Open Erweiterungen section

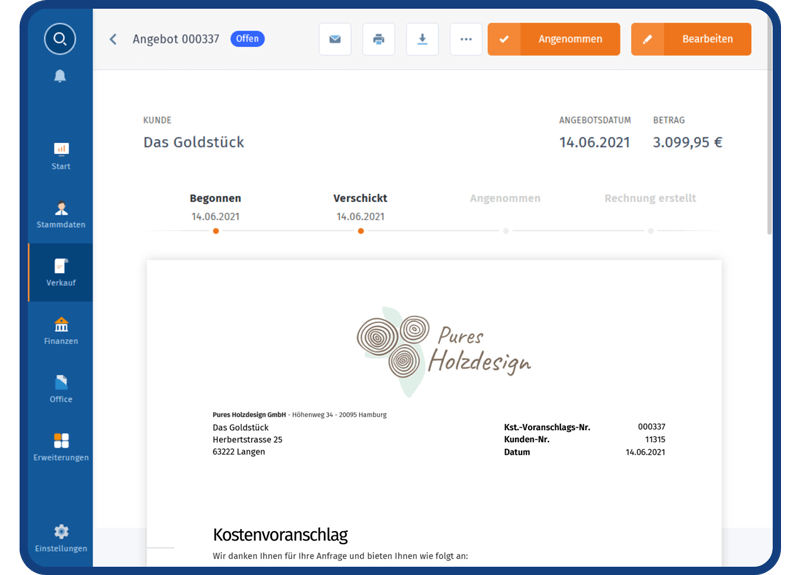[x=61, y=447]
